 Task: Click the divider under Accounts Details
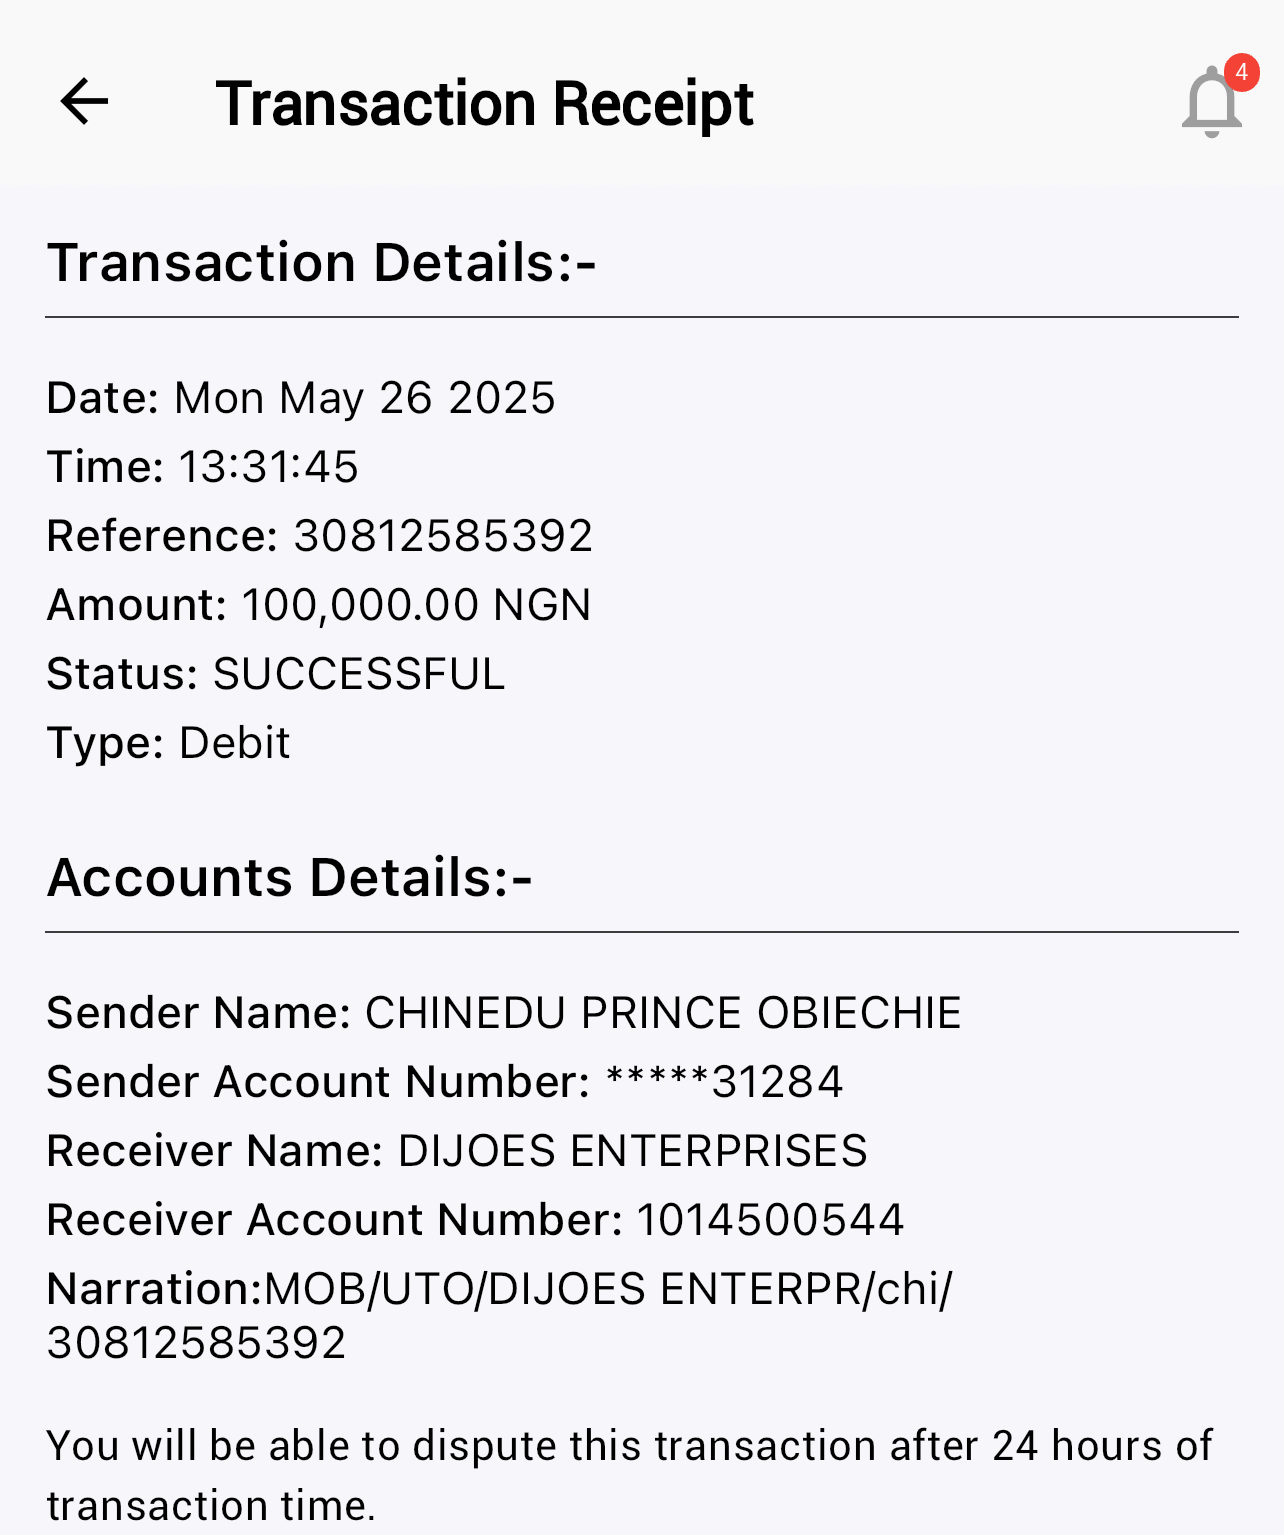pyautogui.click(x=641, y=932)
